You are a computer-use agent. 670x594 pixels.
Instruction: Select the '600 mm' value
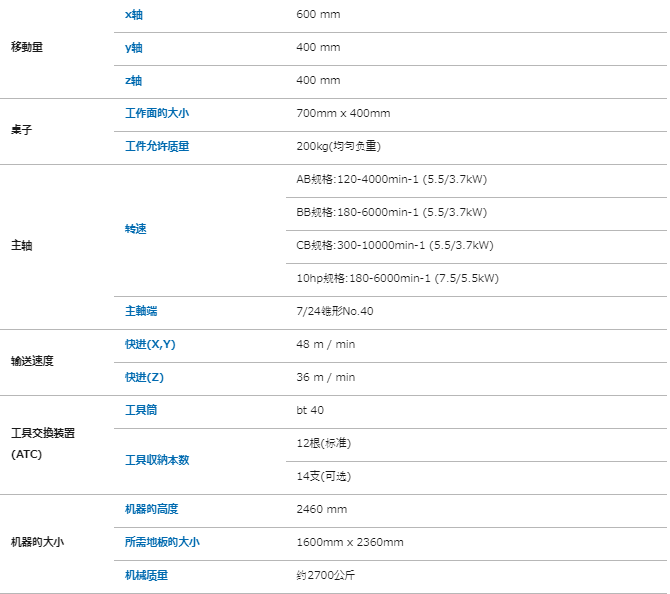318,14
